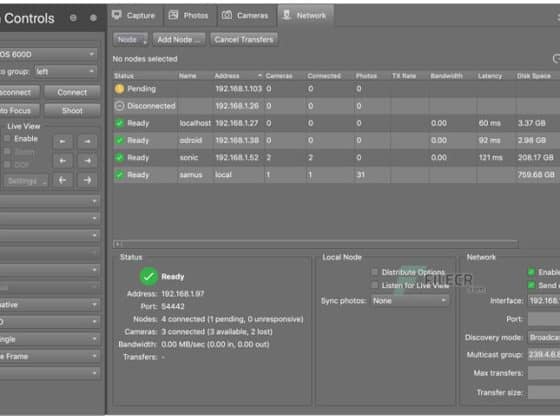Click the large green Ready status icon
The height and width of the screenshot is (420, 560).
[x=149, y=276]
